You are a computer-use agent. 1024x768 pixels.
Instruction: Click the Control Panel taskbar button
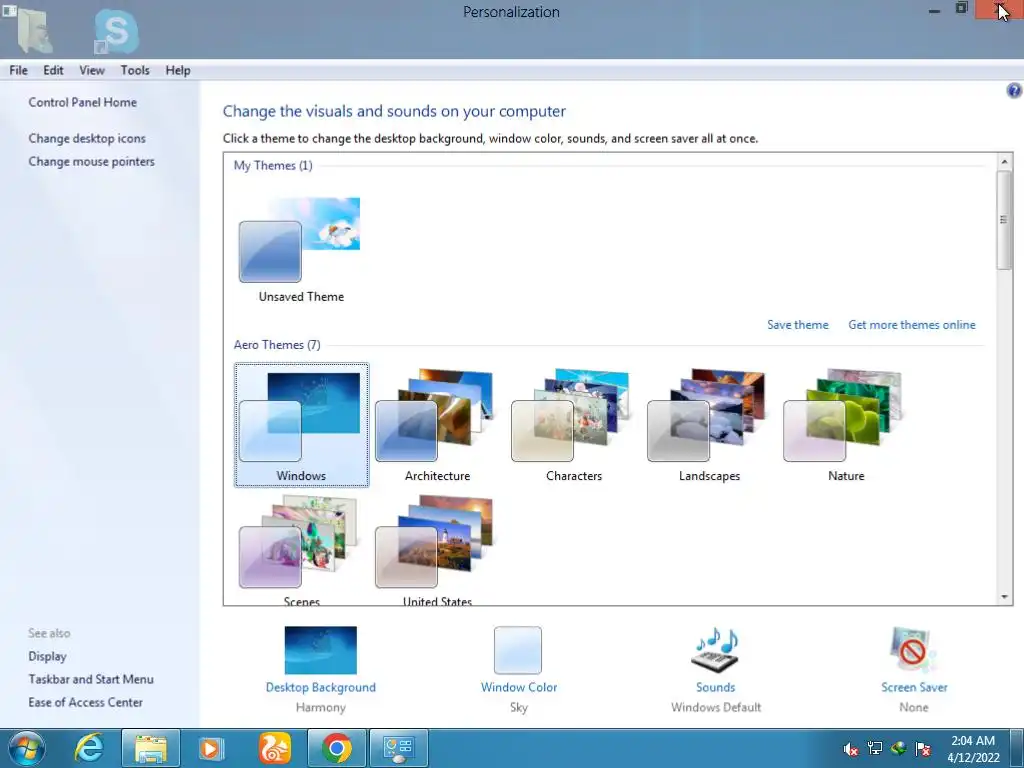399,748
